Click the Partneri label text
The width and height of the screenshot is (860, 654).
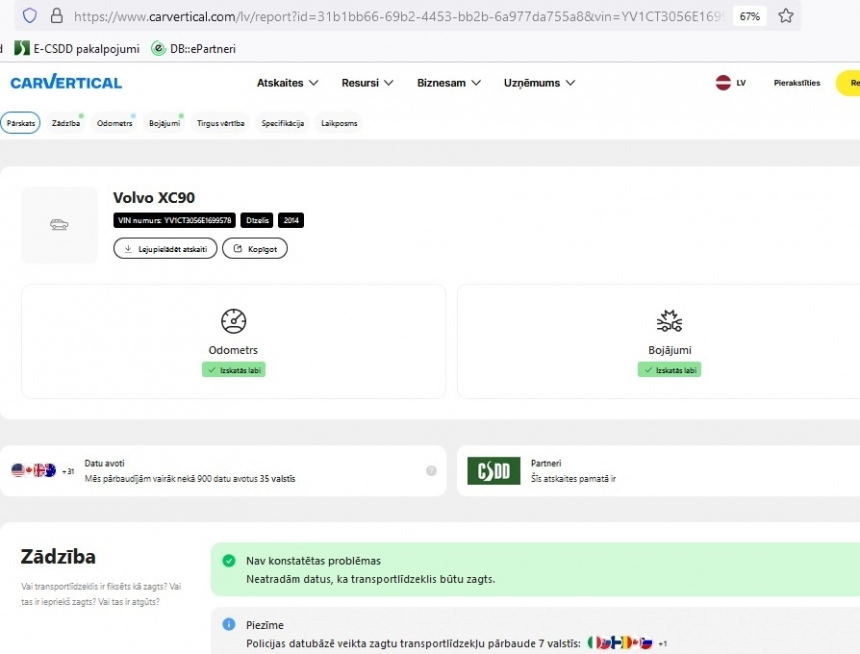[x=546, y=463]
